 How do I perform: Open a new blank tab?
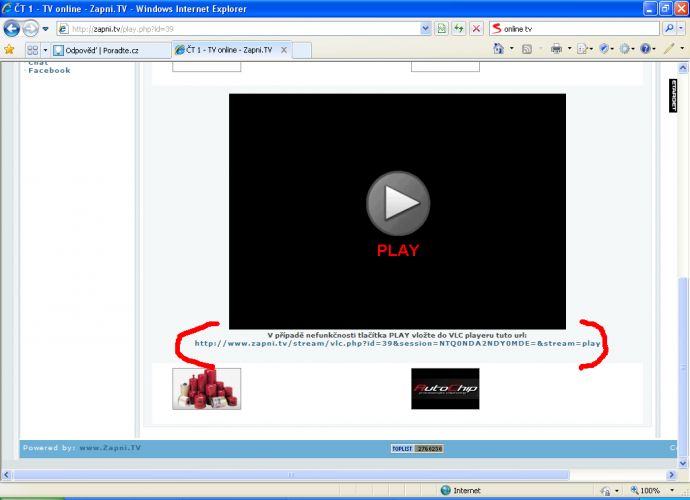click(x=302, y=50)
